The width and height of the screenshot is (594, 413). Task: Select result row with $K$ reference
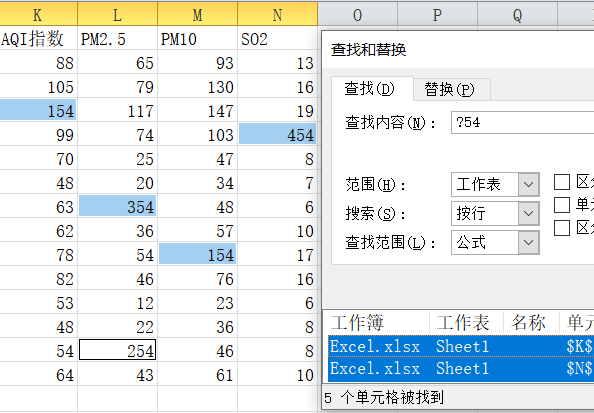pos(461,347)
